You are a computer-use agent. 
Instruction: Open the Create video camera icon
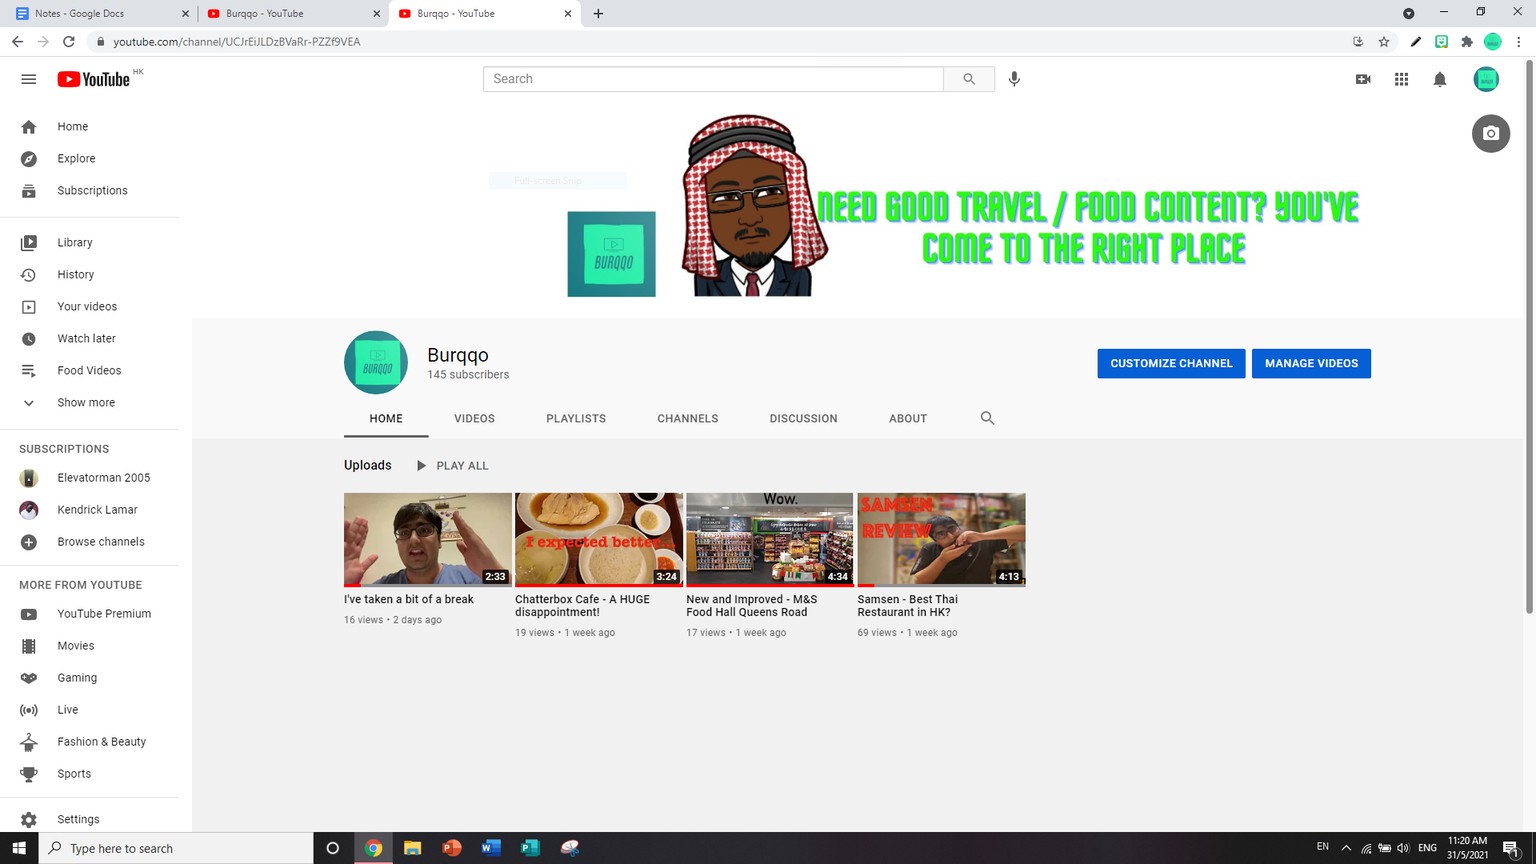click(x=1363, y=79)
